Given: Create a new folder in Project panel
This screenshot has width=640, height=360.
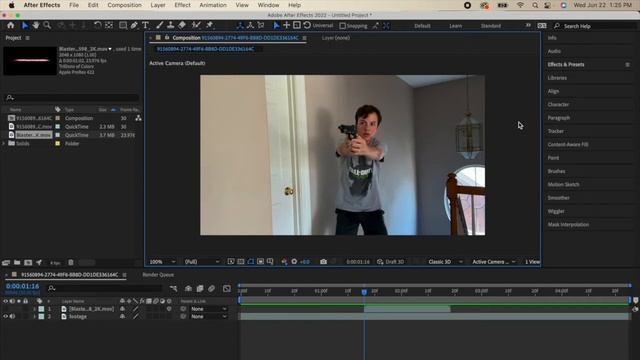Looking at the screenshot, I should [x=17, y=262].
